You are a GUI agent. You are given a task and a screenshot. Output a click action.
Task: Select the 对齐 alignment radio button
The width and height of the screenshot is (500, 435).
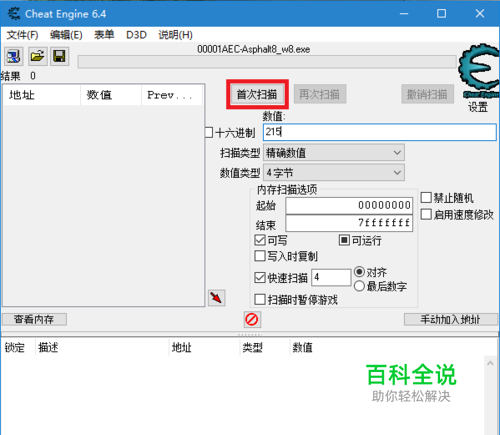tap(359, 272)
